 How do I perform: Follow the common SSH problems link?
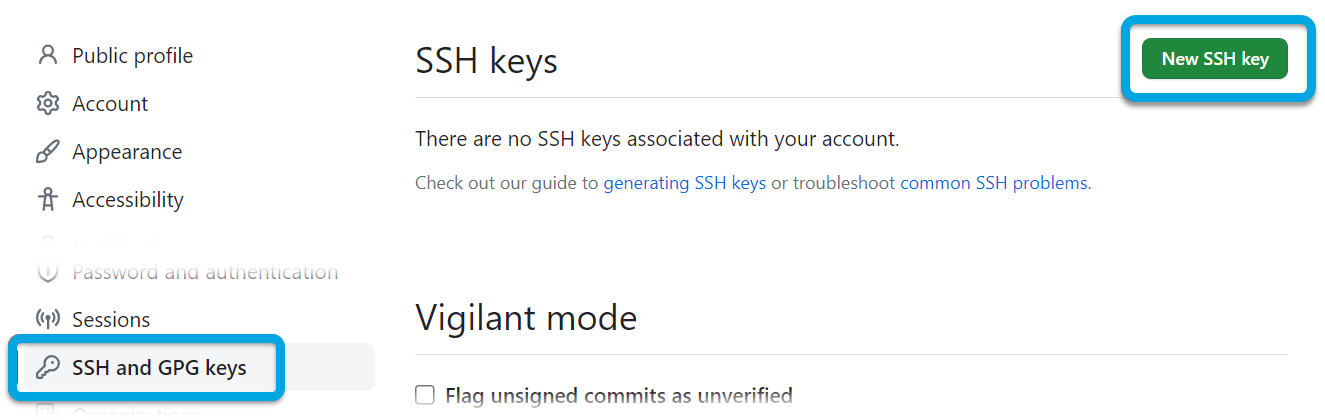tap(993, 183)
